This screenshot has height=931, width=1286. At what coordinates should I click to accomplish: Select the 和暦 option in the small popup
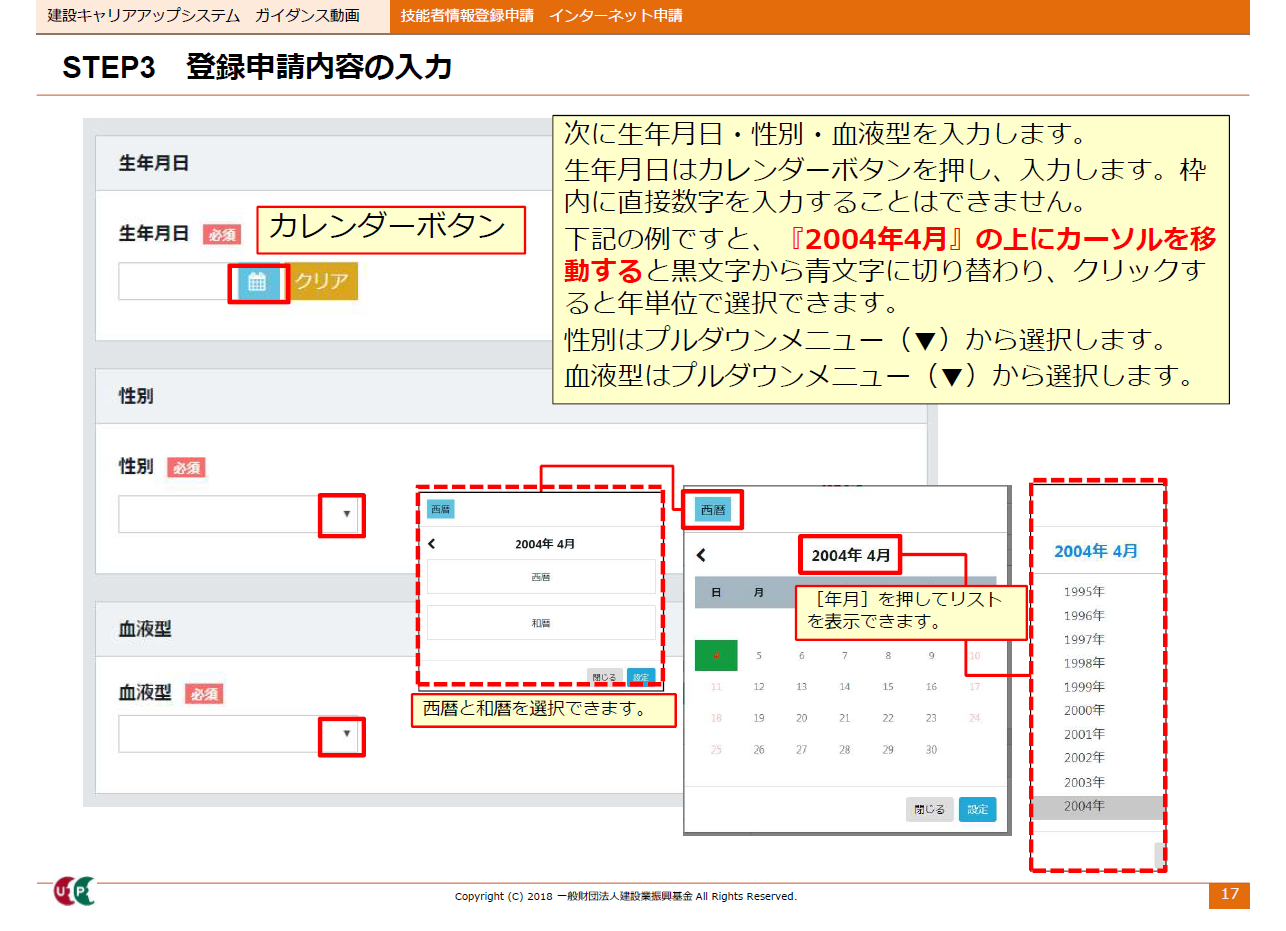pos(541,622)
